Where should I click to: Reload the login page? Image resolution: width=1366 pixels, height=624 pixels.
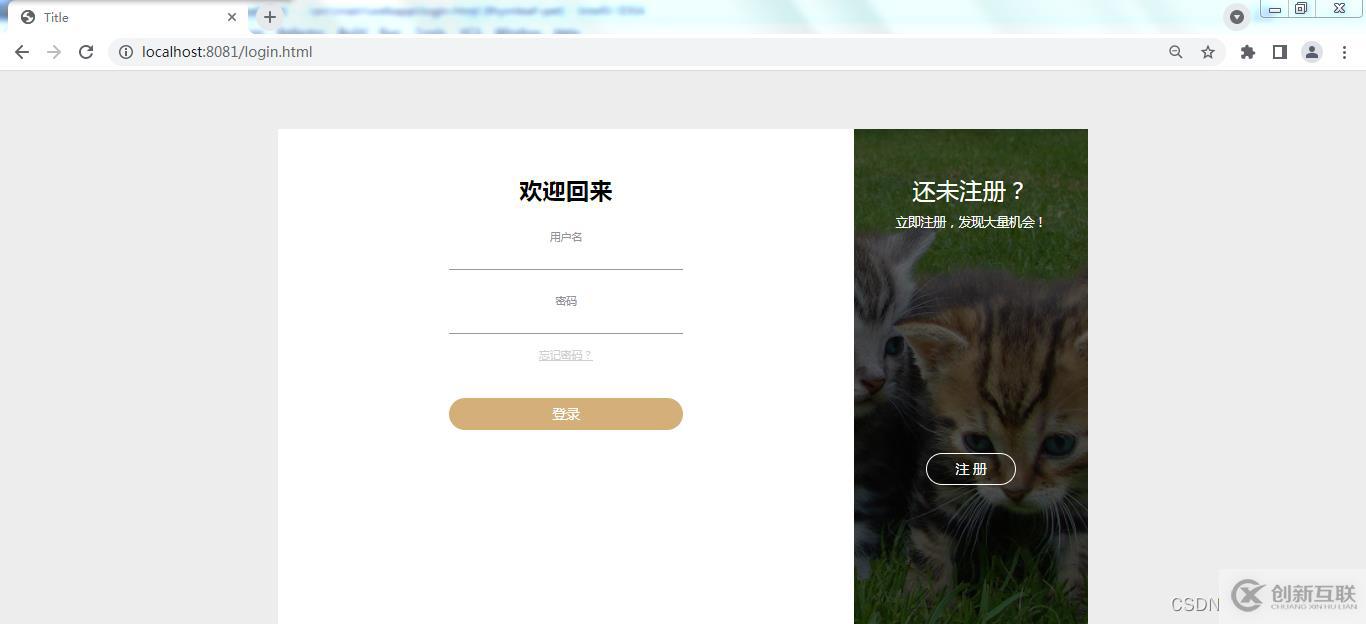[86, 52]
